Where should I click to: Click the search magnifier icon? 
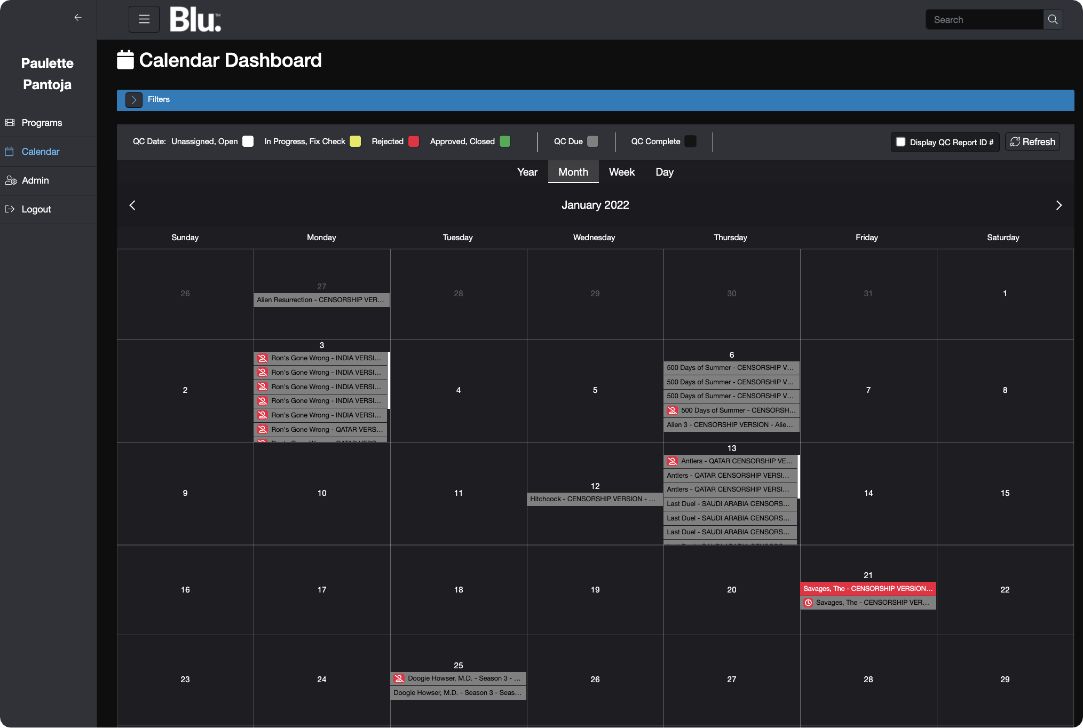pos(1053,19)
